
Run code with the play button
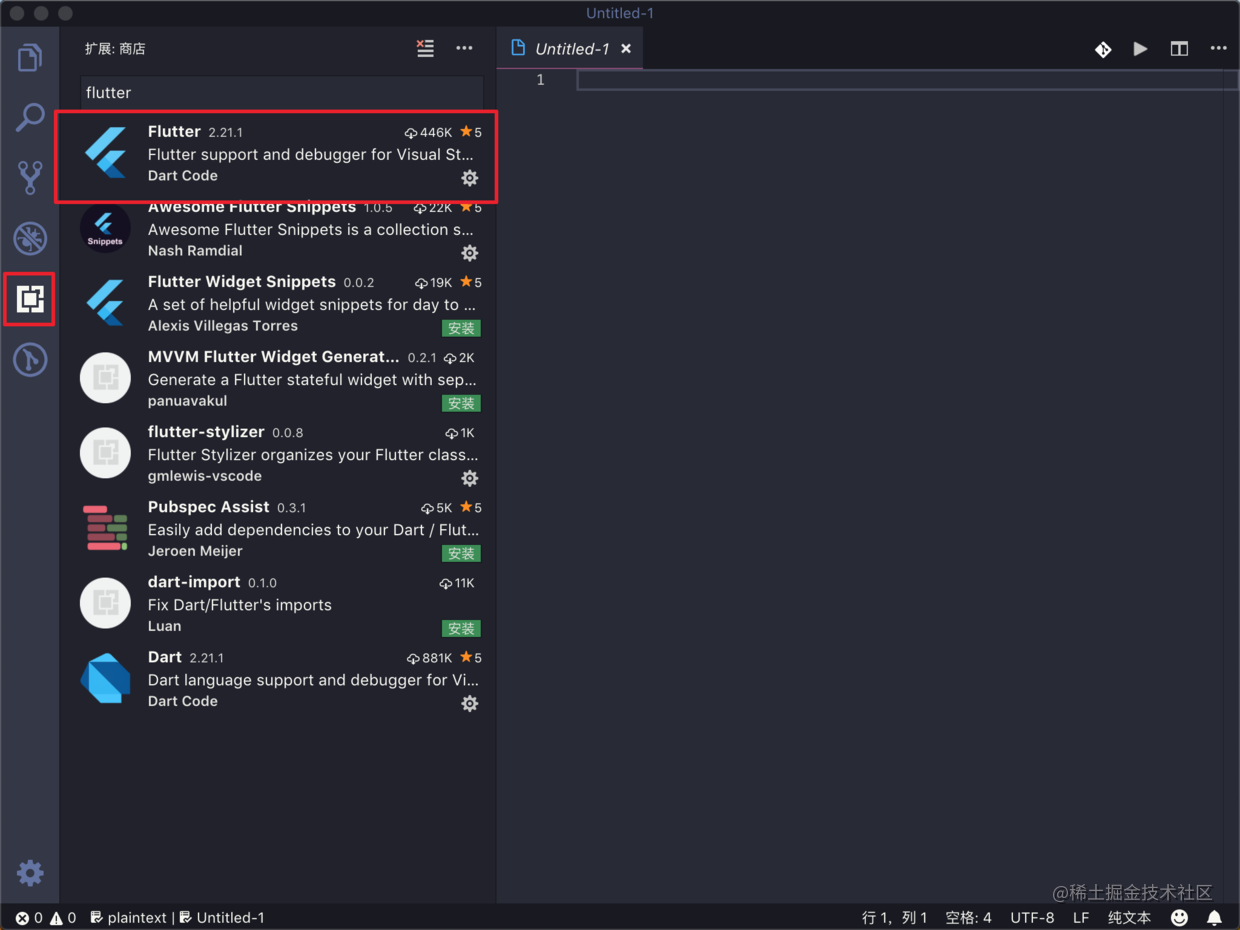1140,48
